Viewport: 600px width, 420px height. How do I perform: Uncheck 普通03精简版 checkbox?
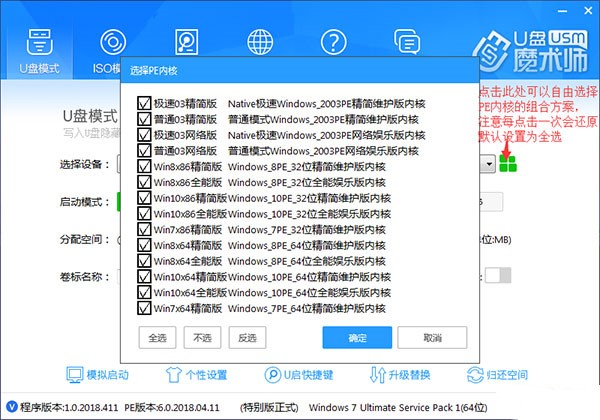tap(144, 119)
